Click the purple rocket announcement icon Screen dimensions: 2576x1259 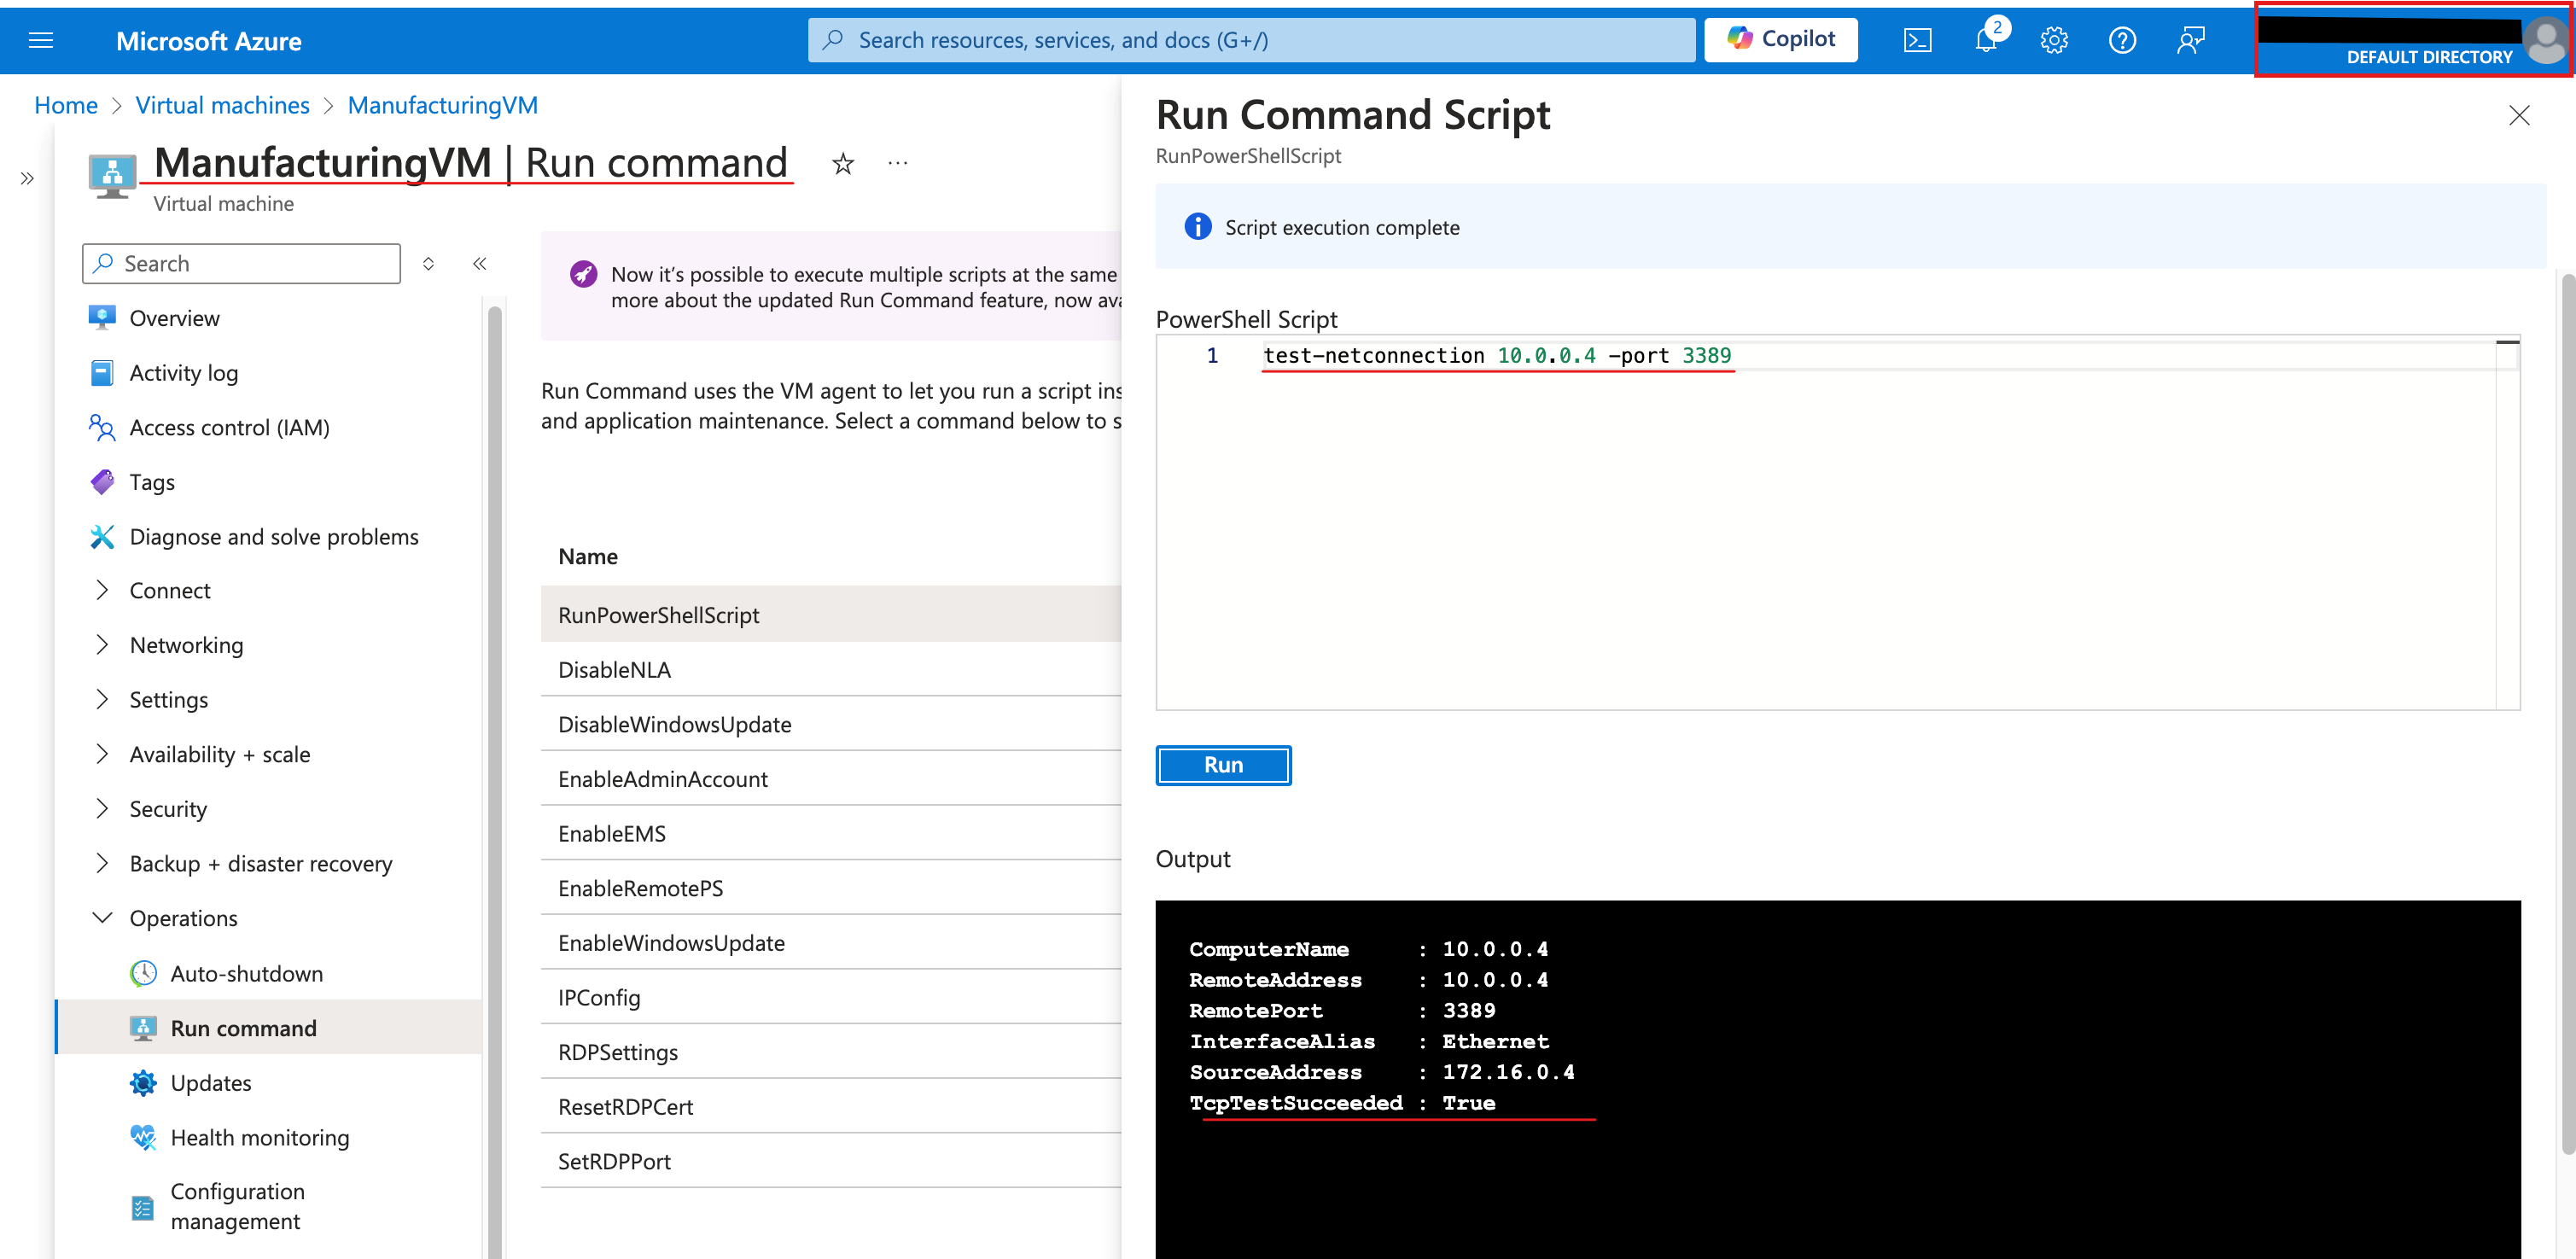pos(583,274)
